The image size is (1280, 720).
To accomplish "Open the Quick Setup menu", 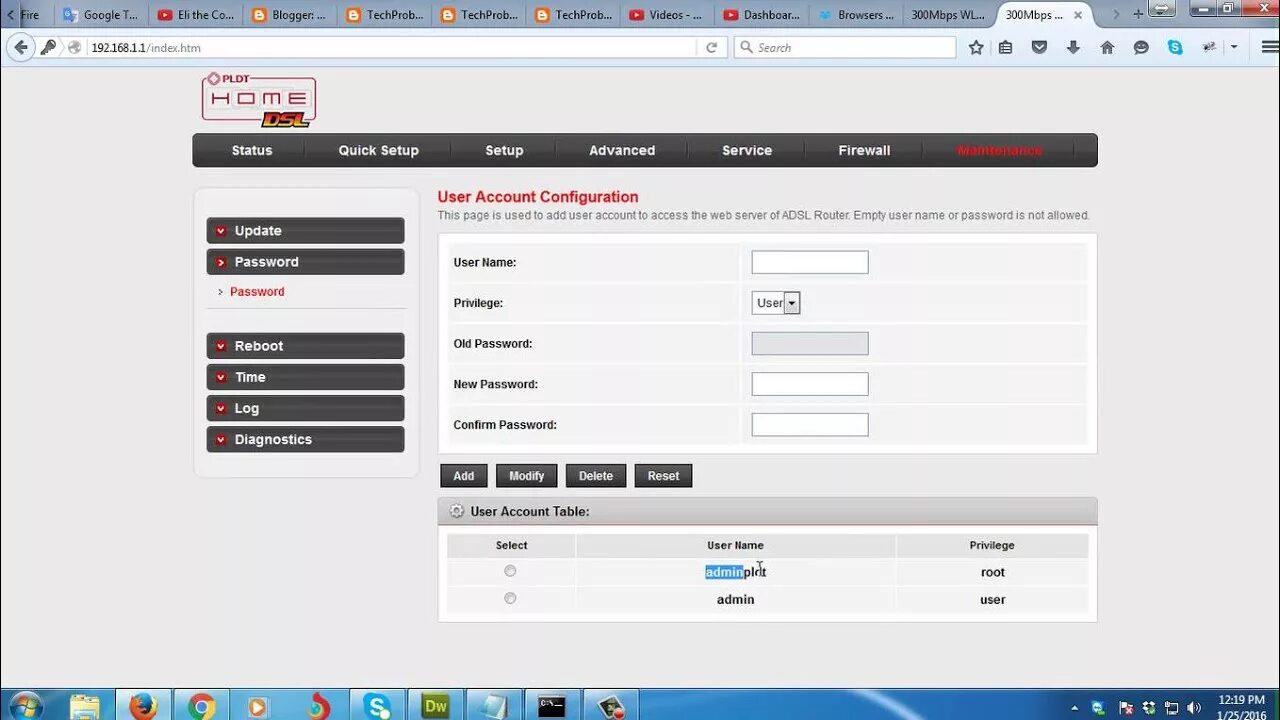I will [378, 150].
